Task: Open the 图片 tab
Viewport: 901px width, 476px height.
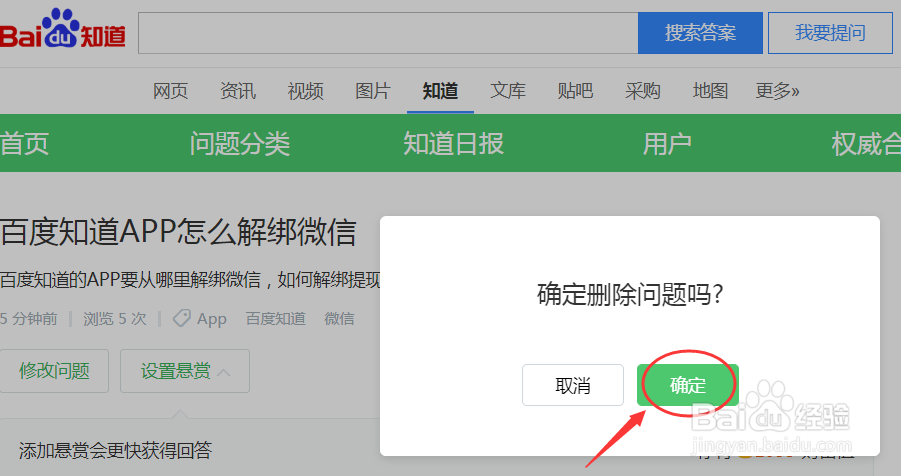Action: (x=373, y=91)
